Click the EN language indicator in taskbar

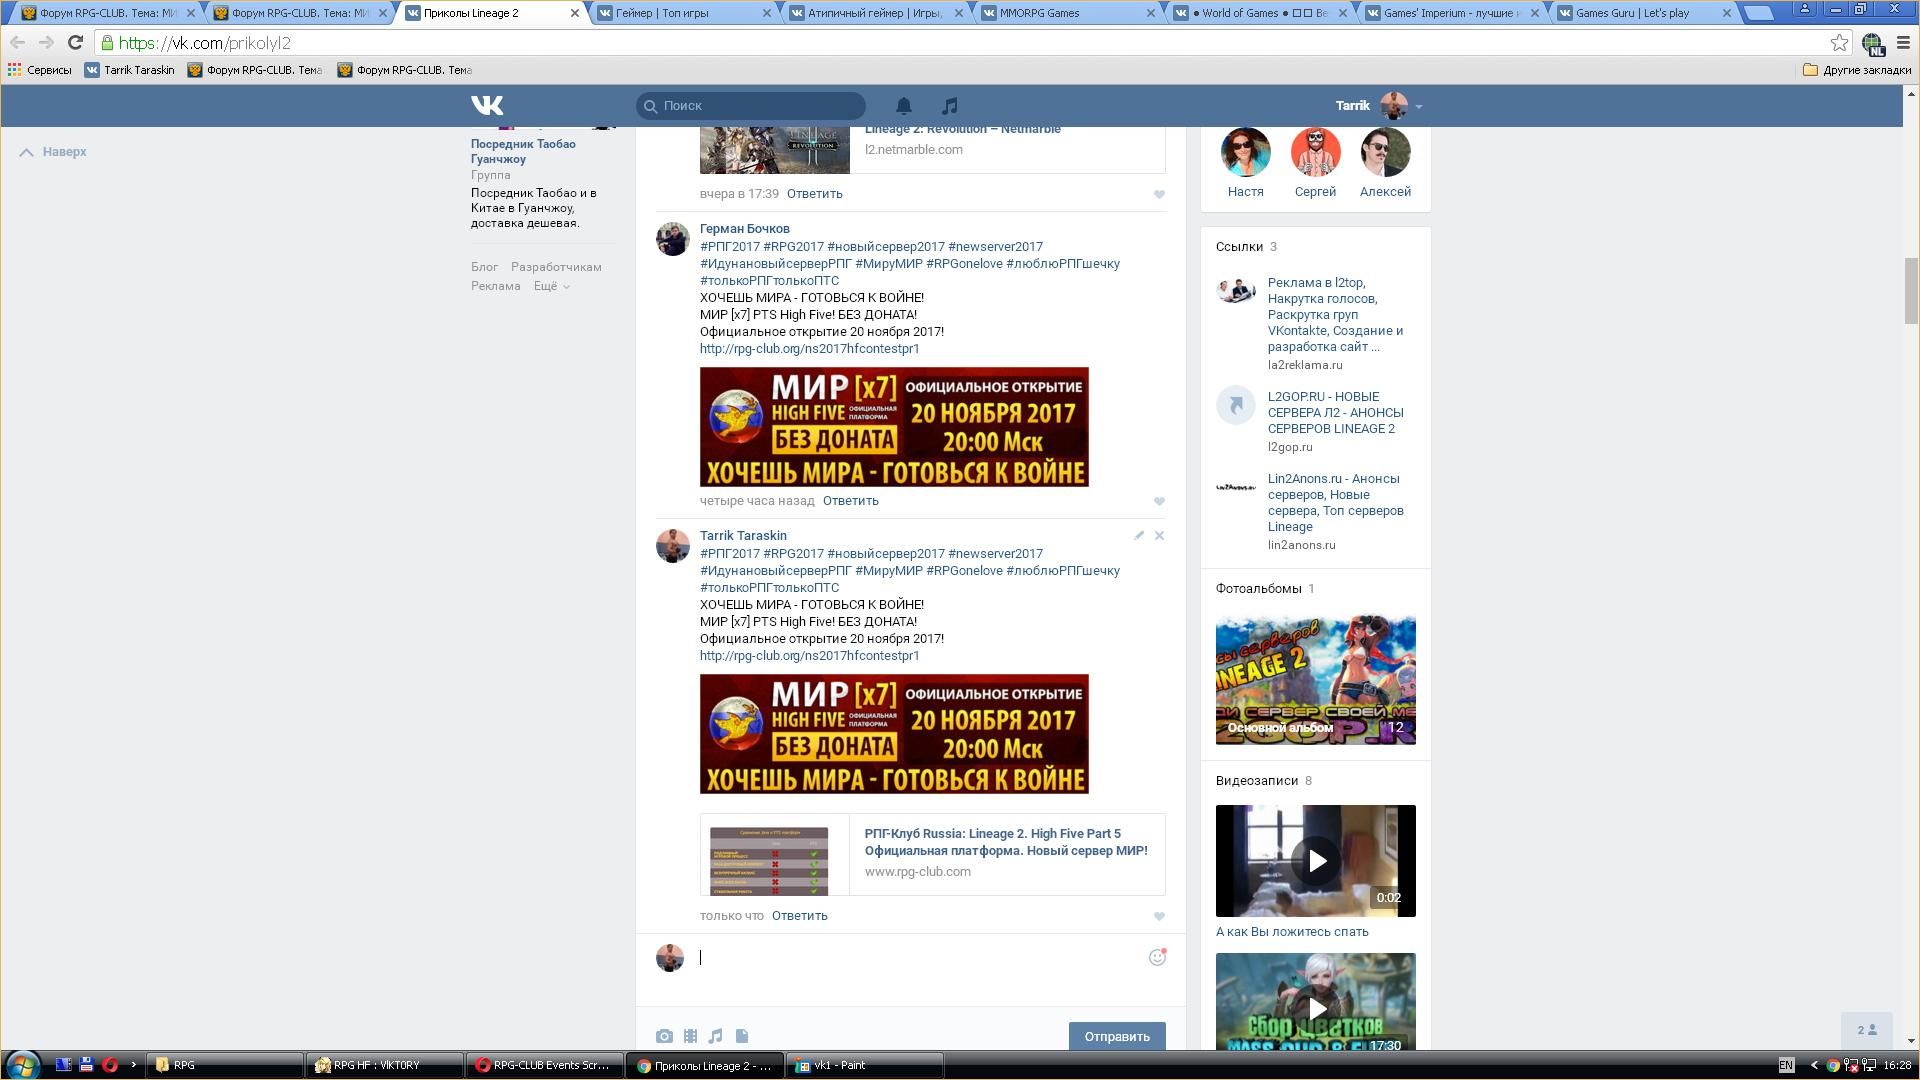[x=1786, y=1065]
